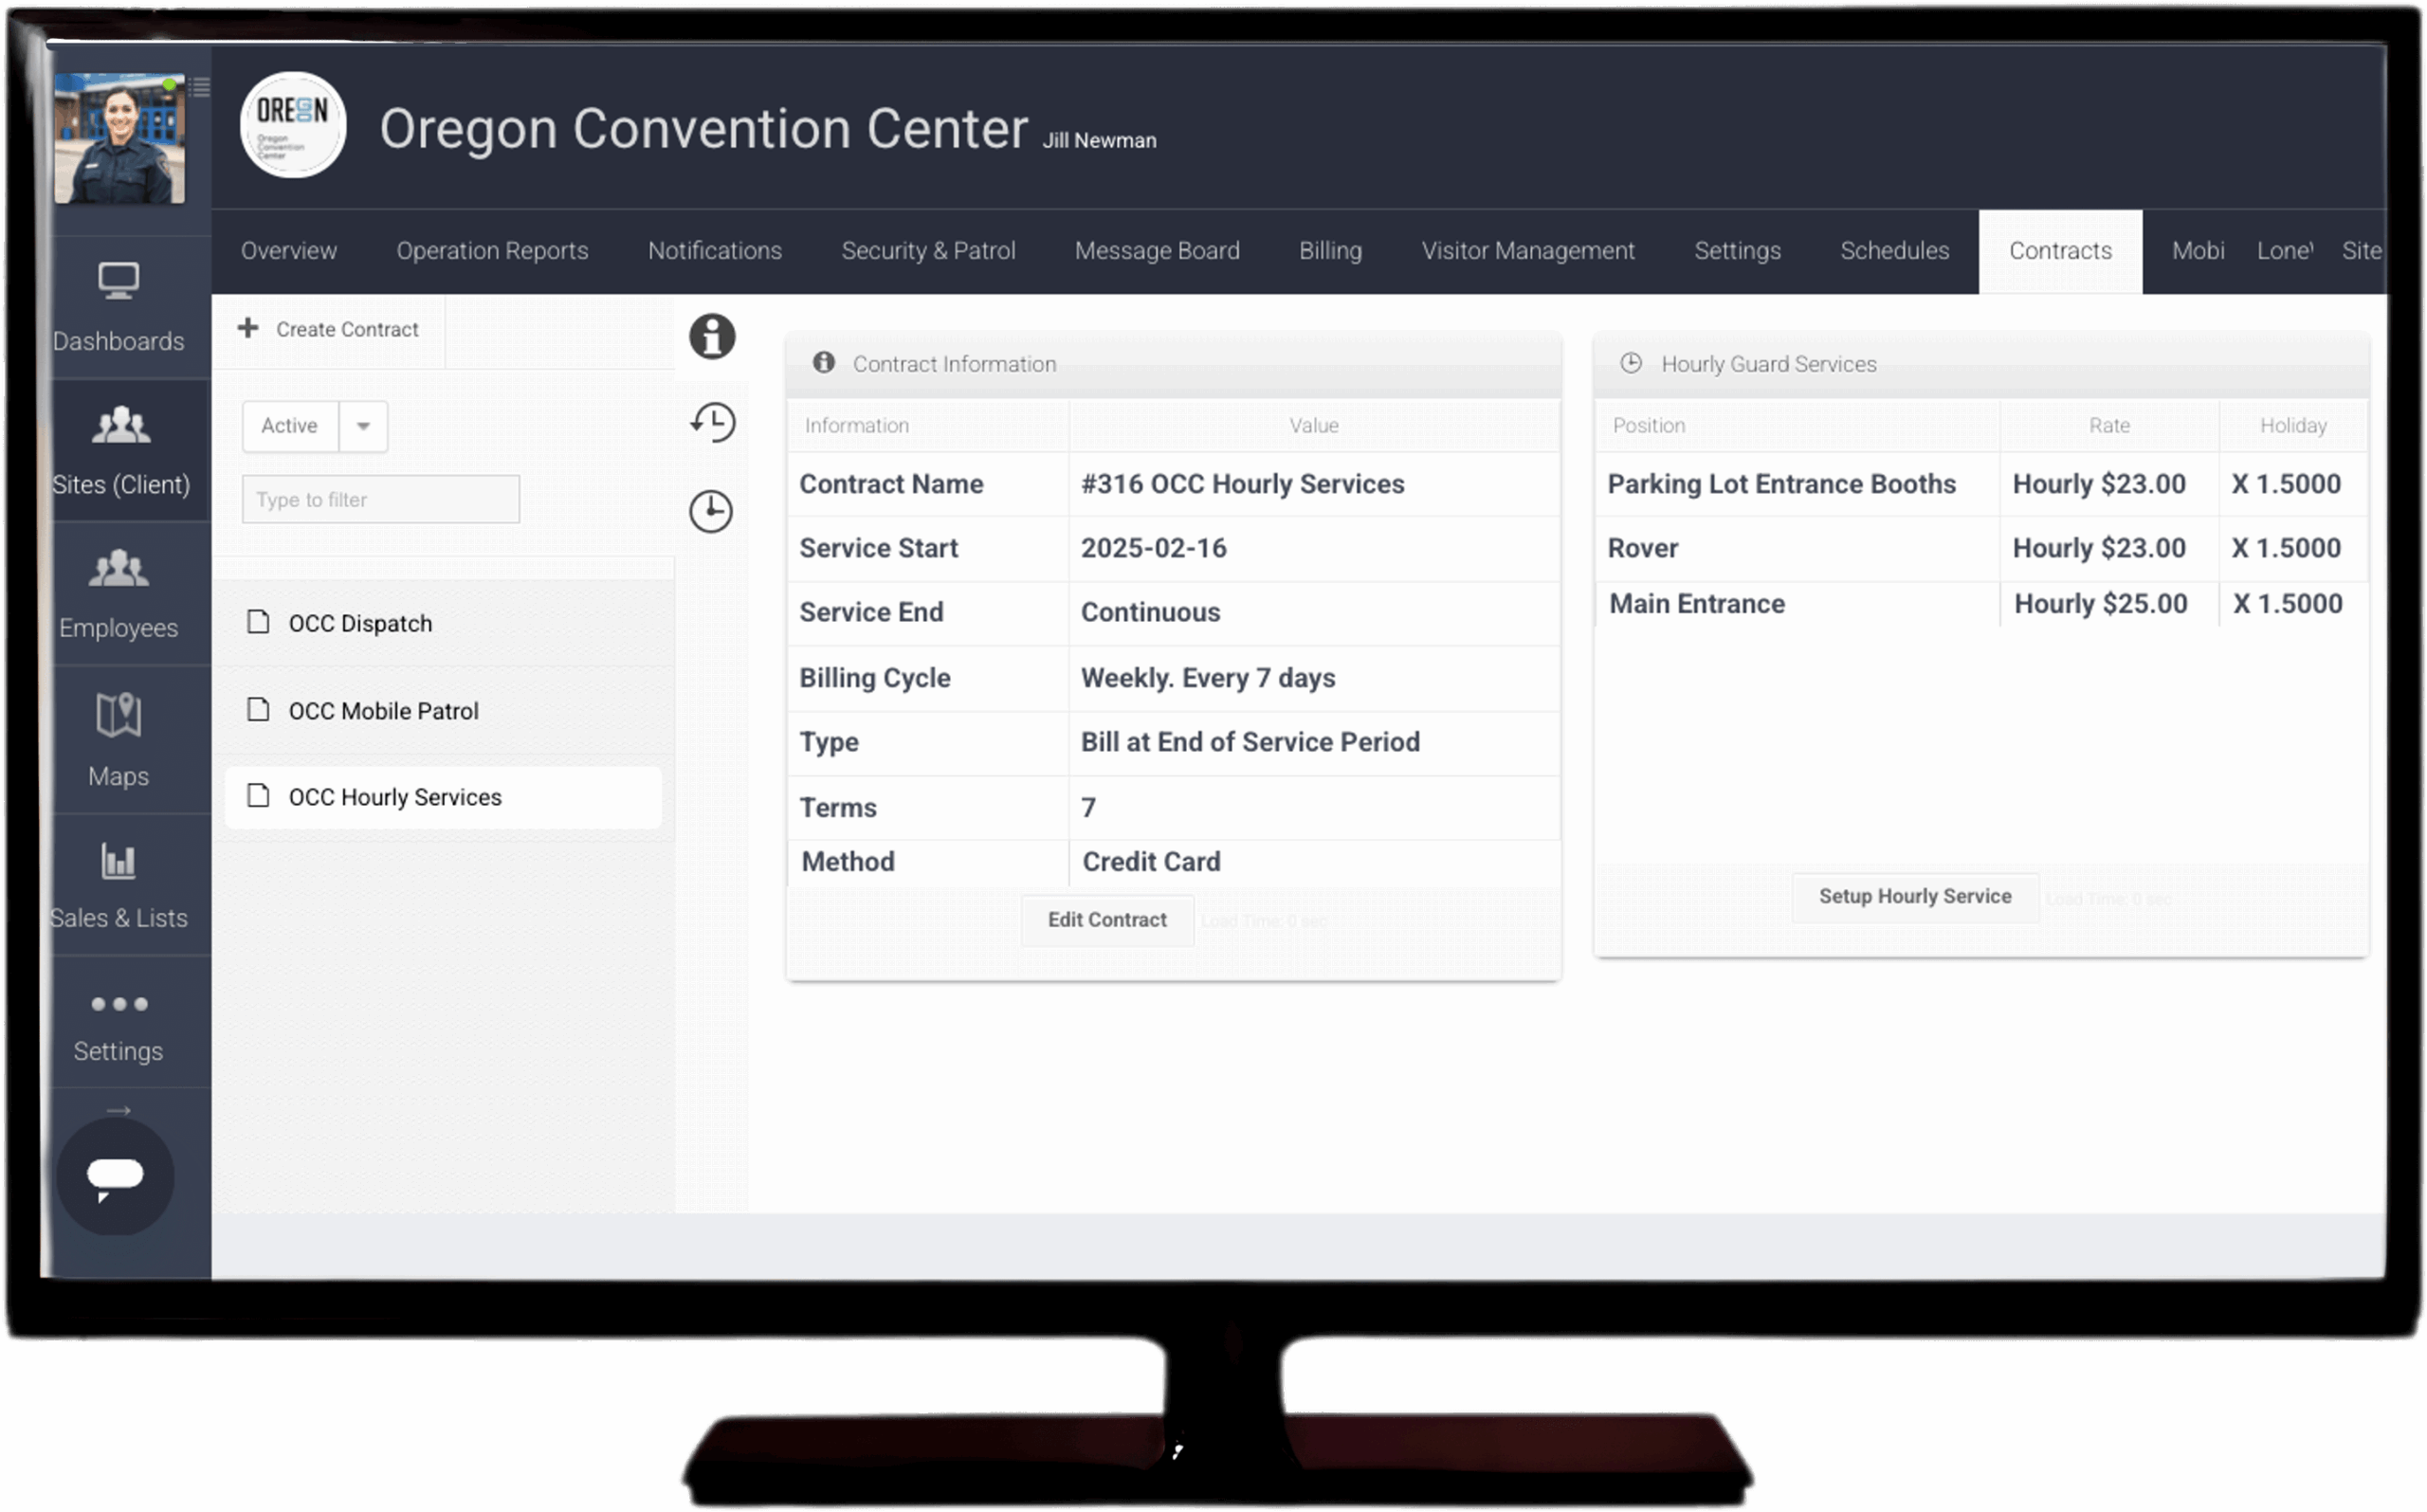Viewport: 2427px width, 1512px height.
Task: Open the Mobi tab
Action: pos(2198,251)
